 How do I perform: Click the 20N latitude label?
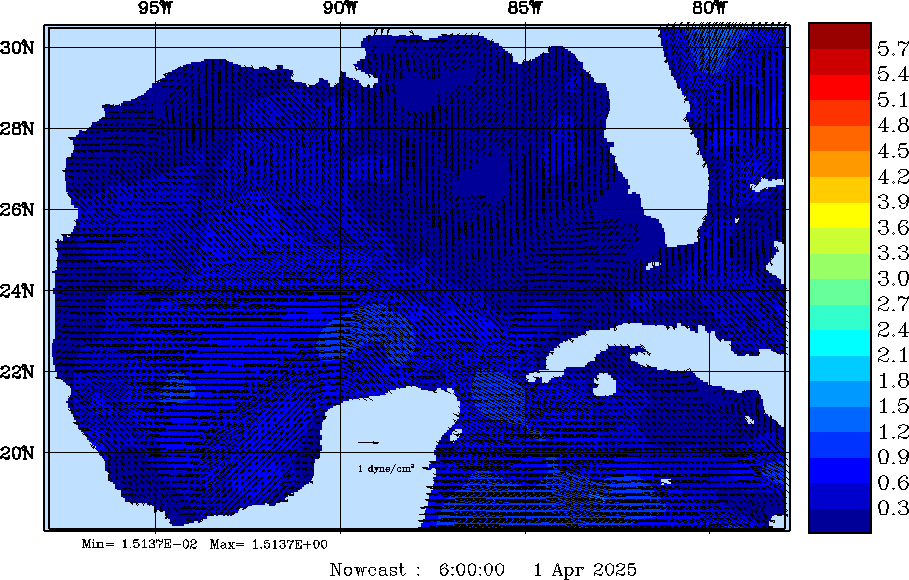(17, 452)
